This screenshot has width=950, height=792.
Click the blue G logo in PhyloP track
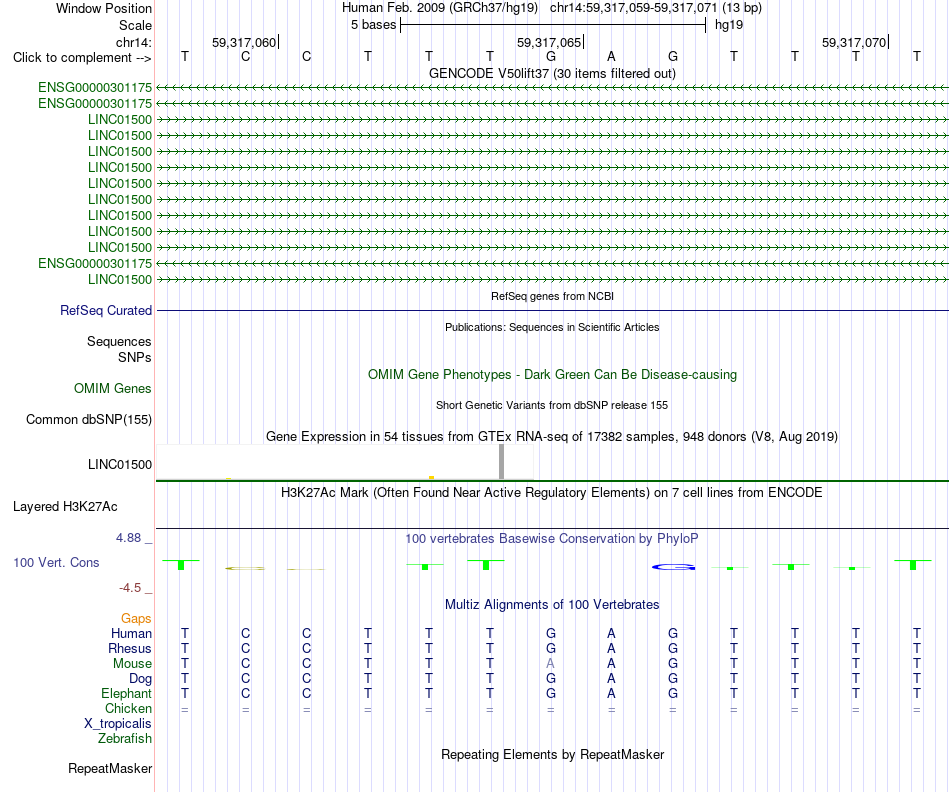(x=673, y=567)
